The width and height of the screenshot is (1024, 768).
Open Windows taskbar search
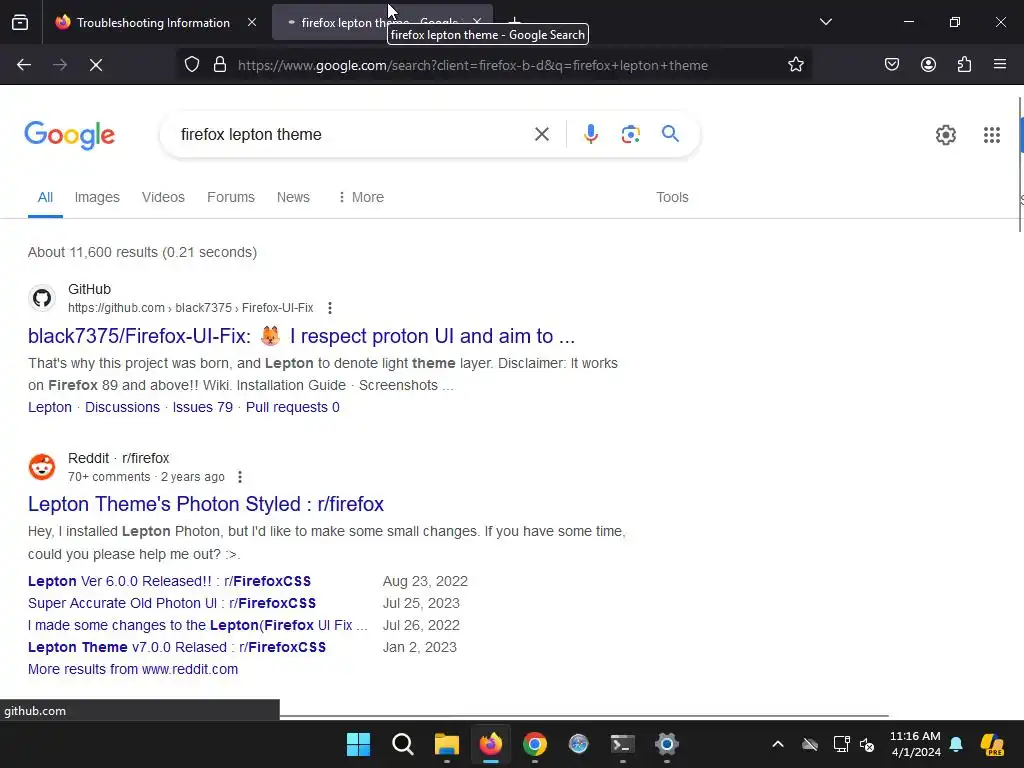(x=402, y=744)
